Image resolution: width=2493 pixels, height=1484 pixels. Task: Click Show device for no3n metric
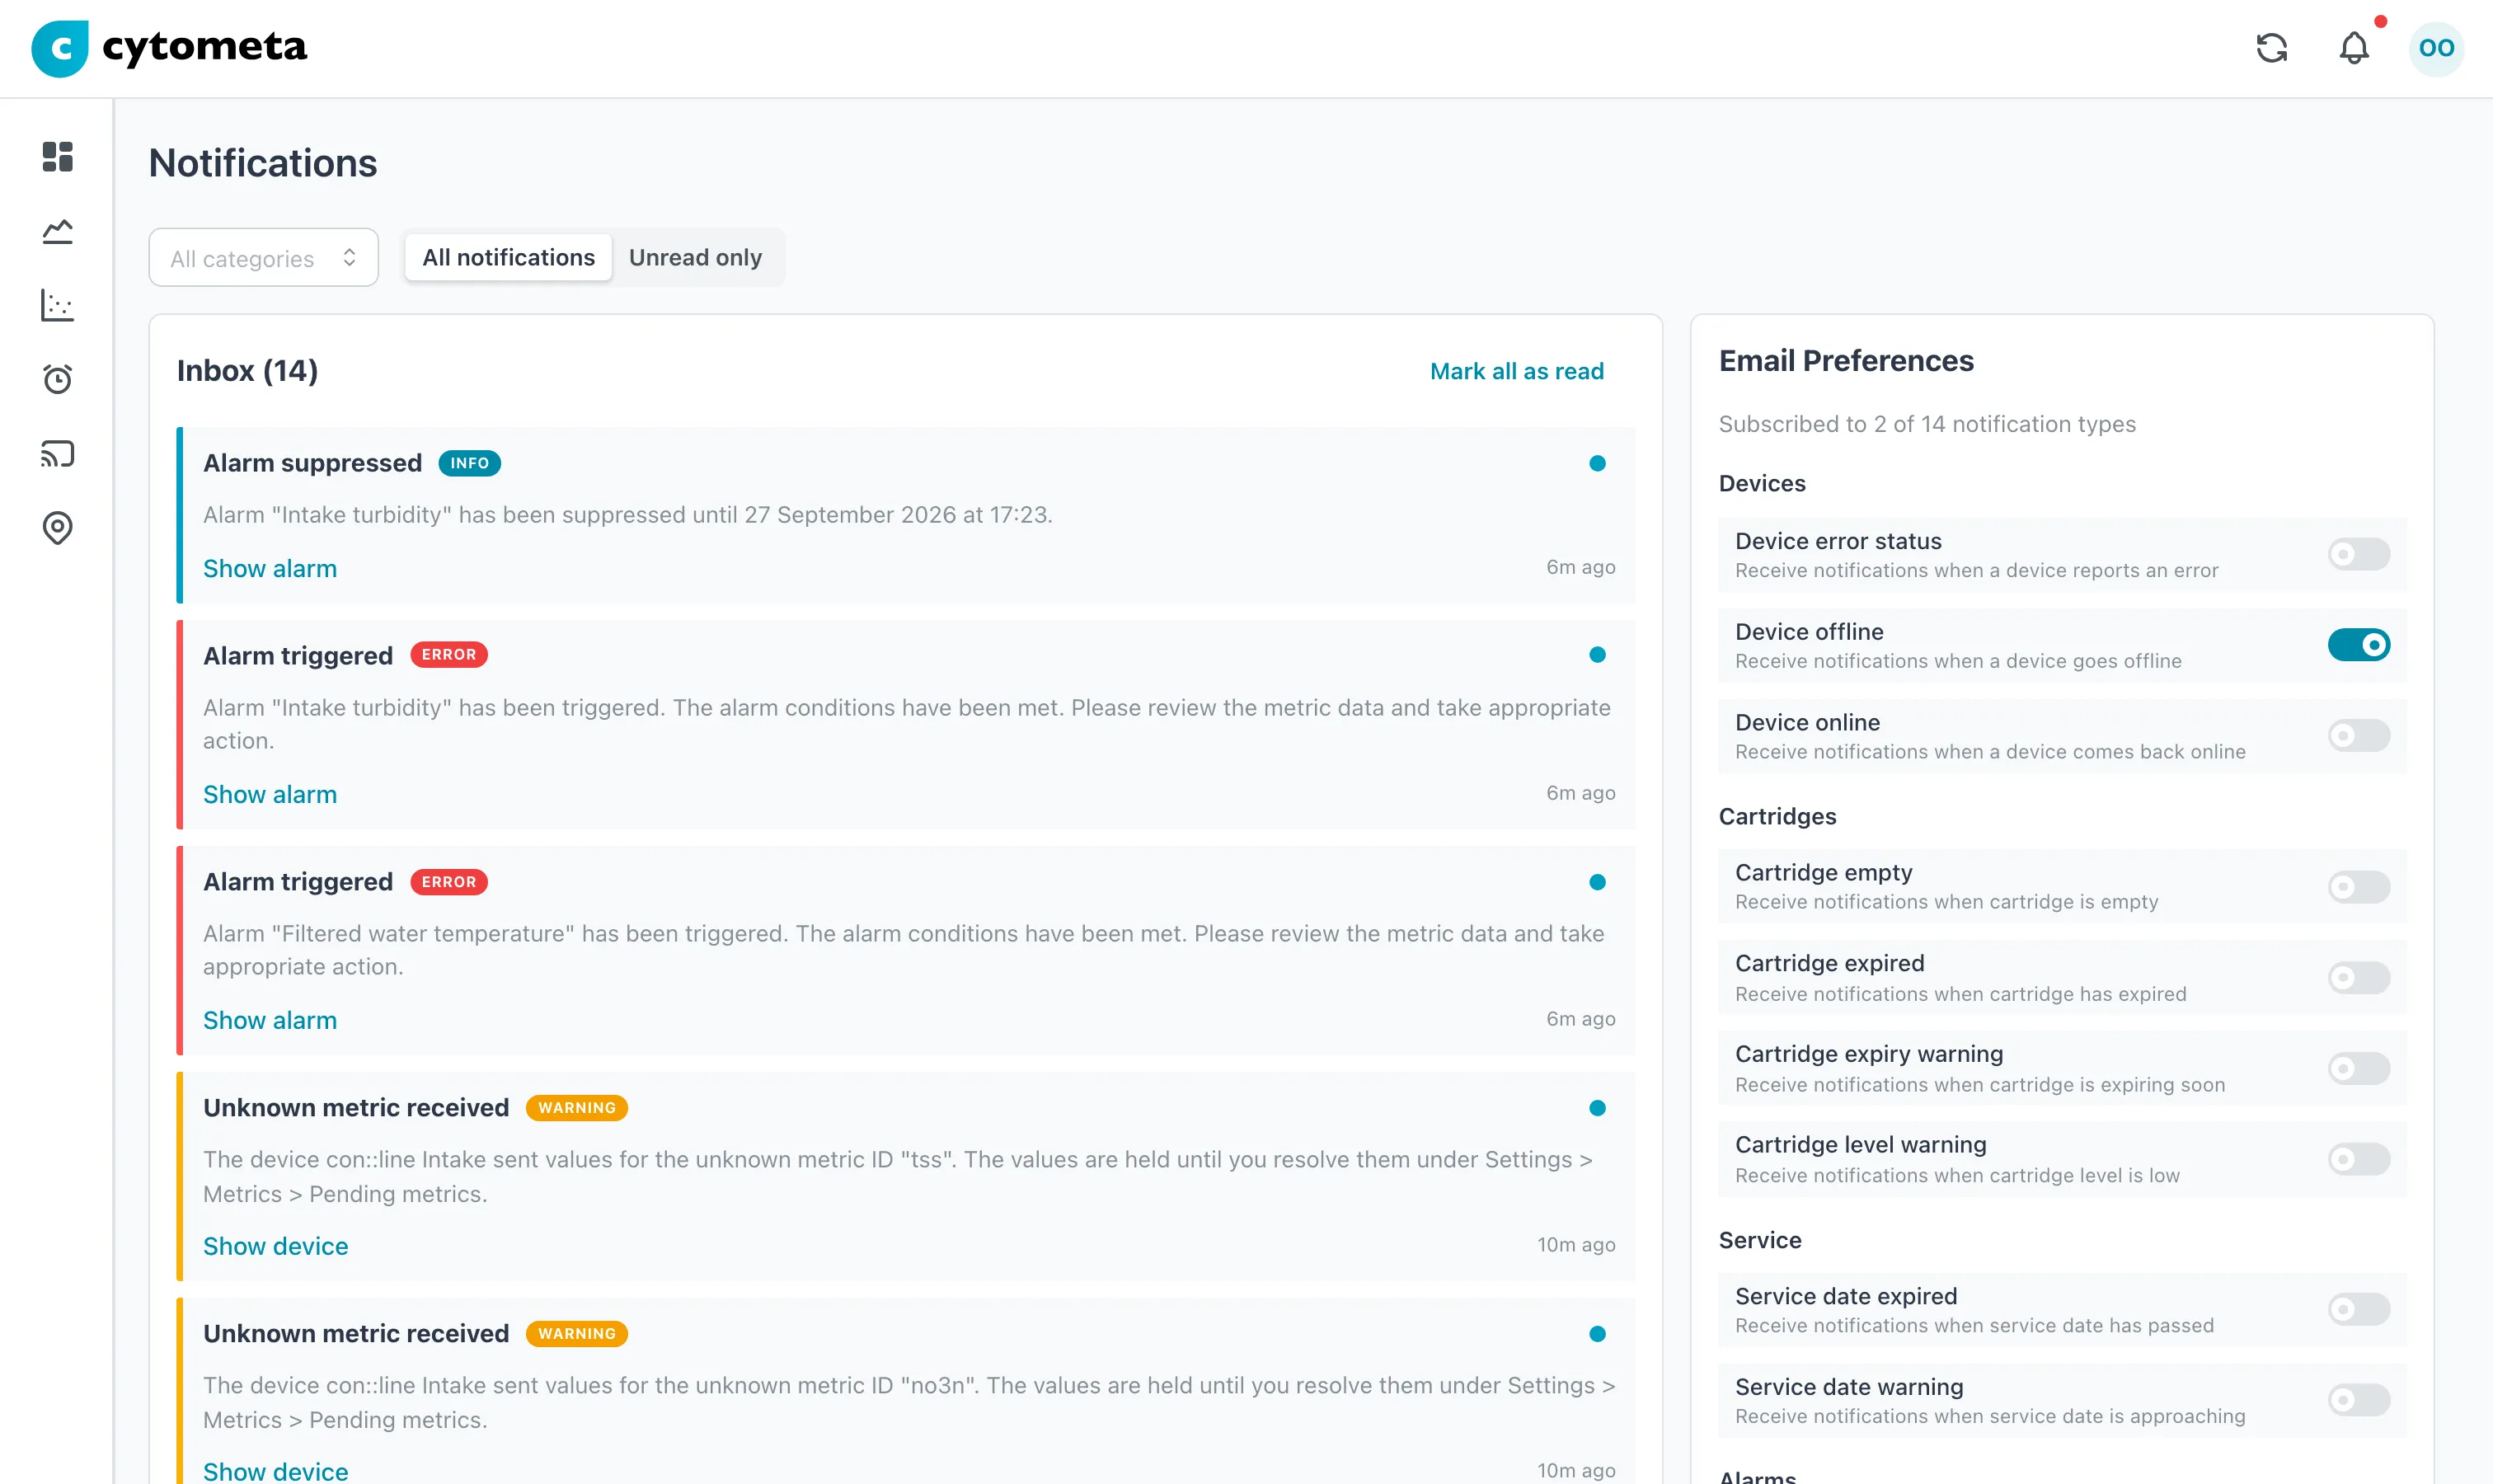click(276, 1472)
